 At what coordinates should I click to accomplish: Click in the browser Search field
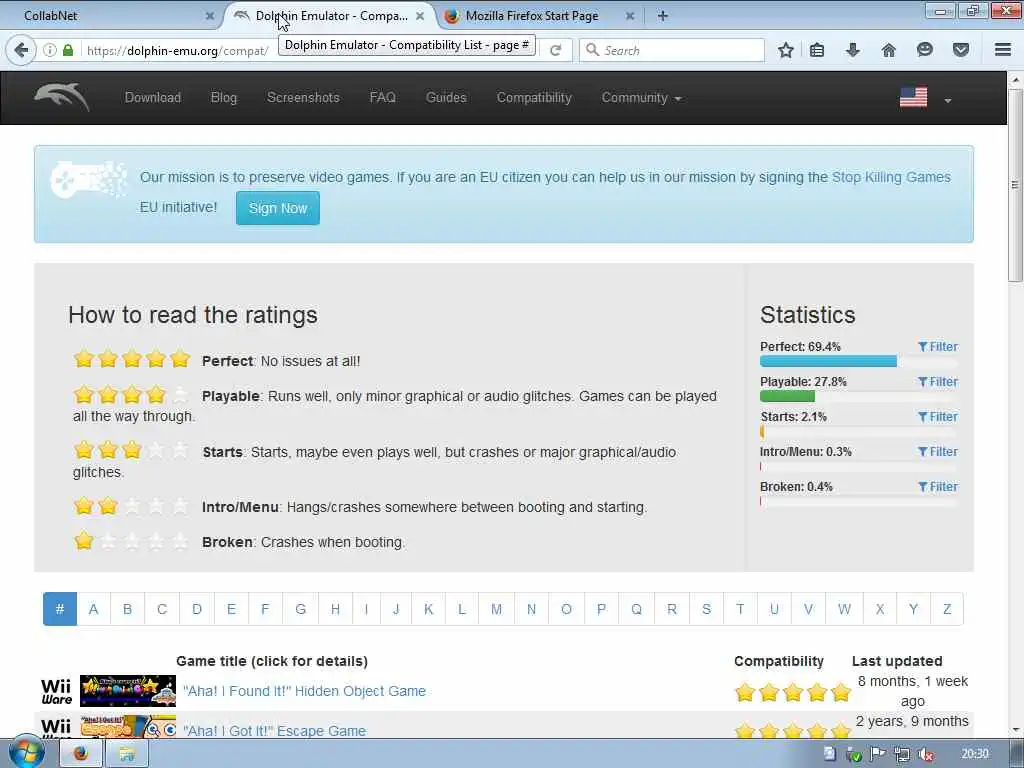point(672,50)
